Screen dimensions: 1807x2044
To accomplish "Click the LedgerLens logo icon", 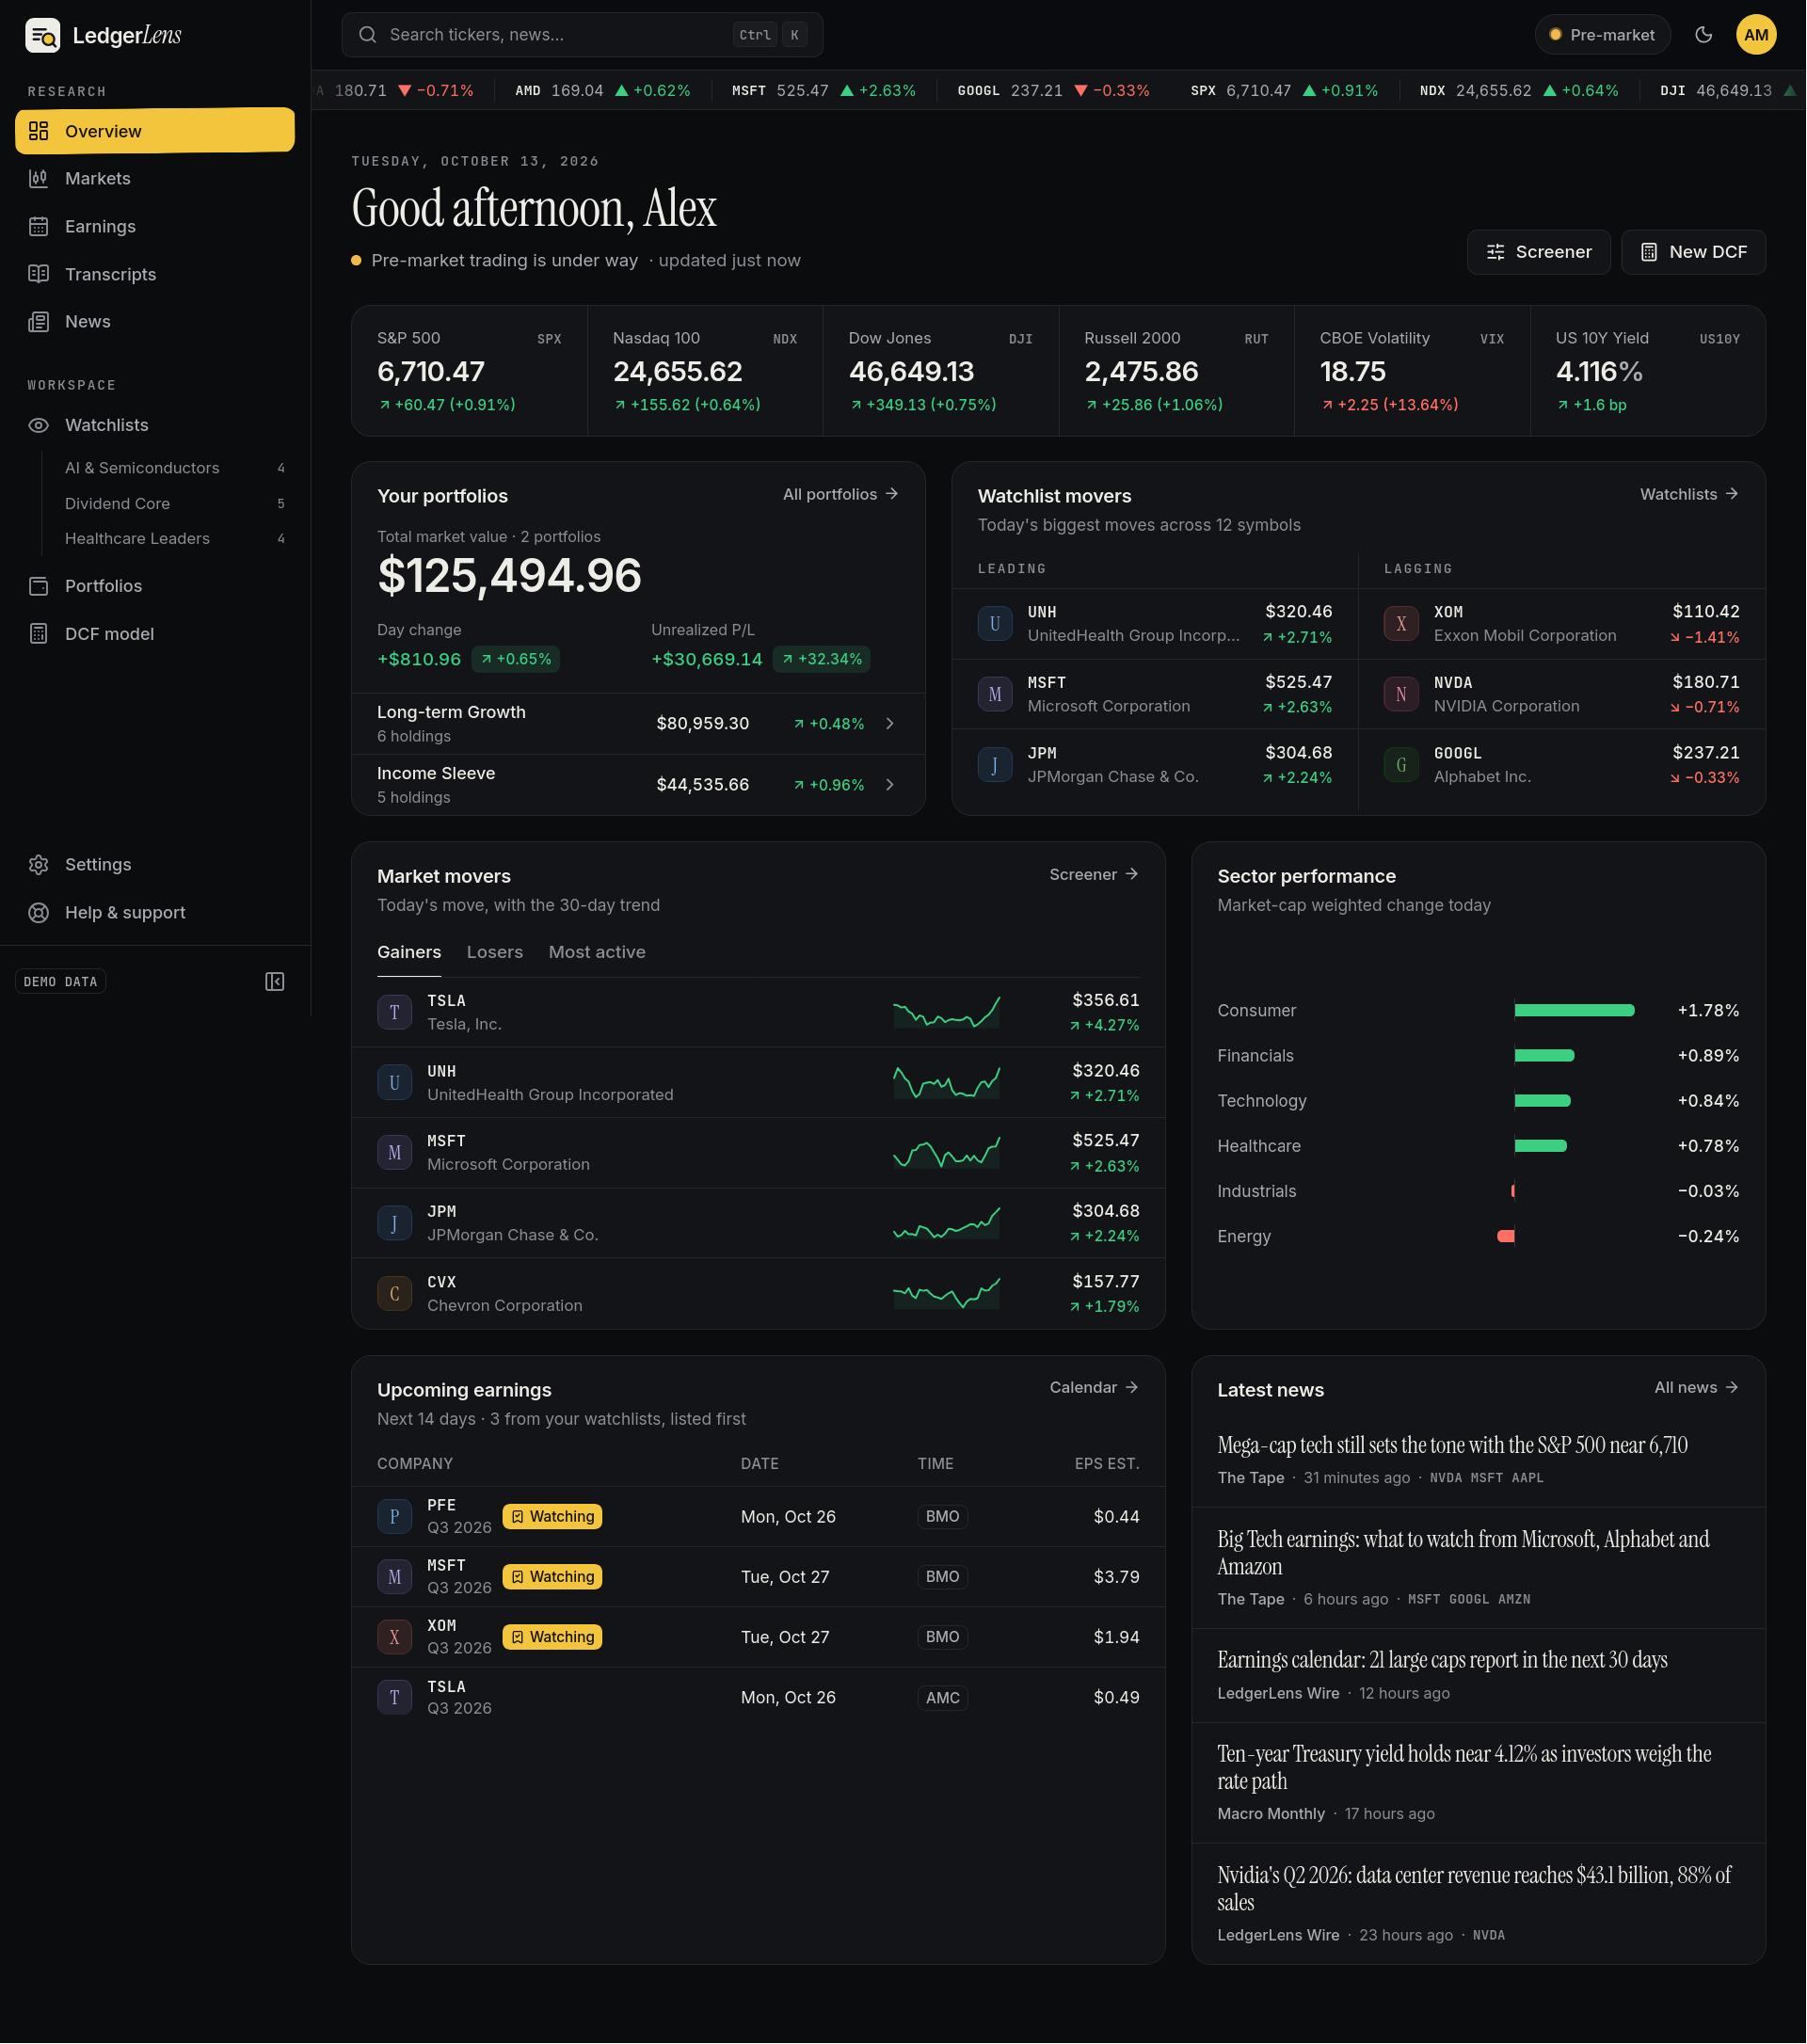I will click(x=43, y=35).
